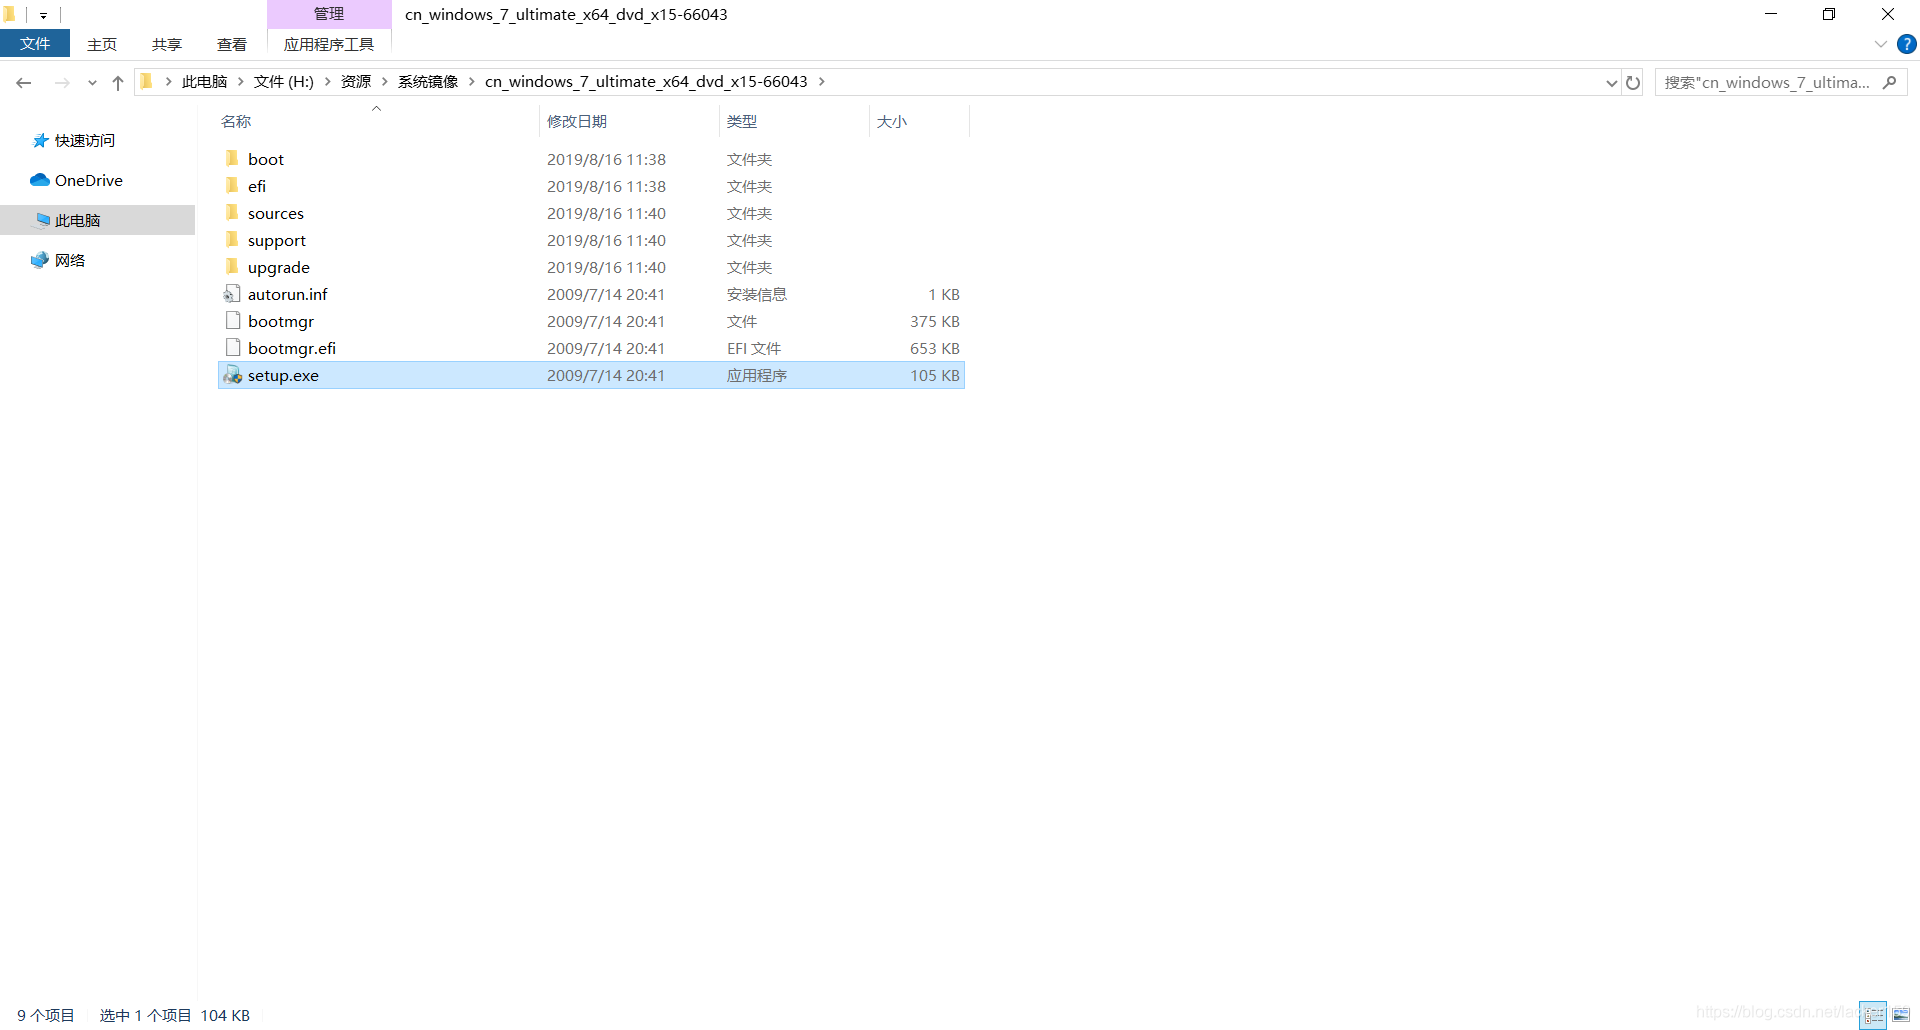Refresh the current folder view
Screen dimensions: 1920x1030
[1633, 82]
